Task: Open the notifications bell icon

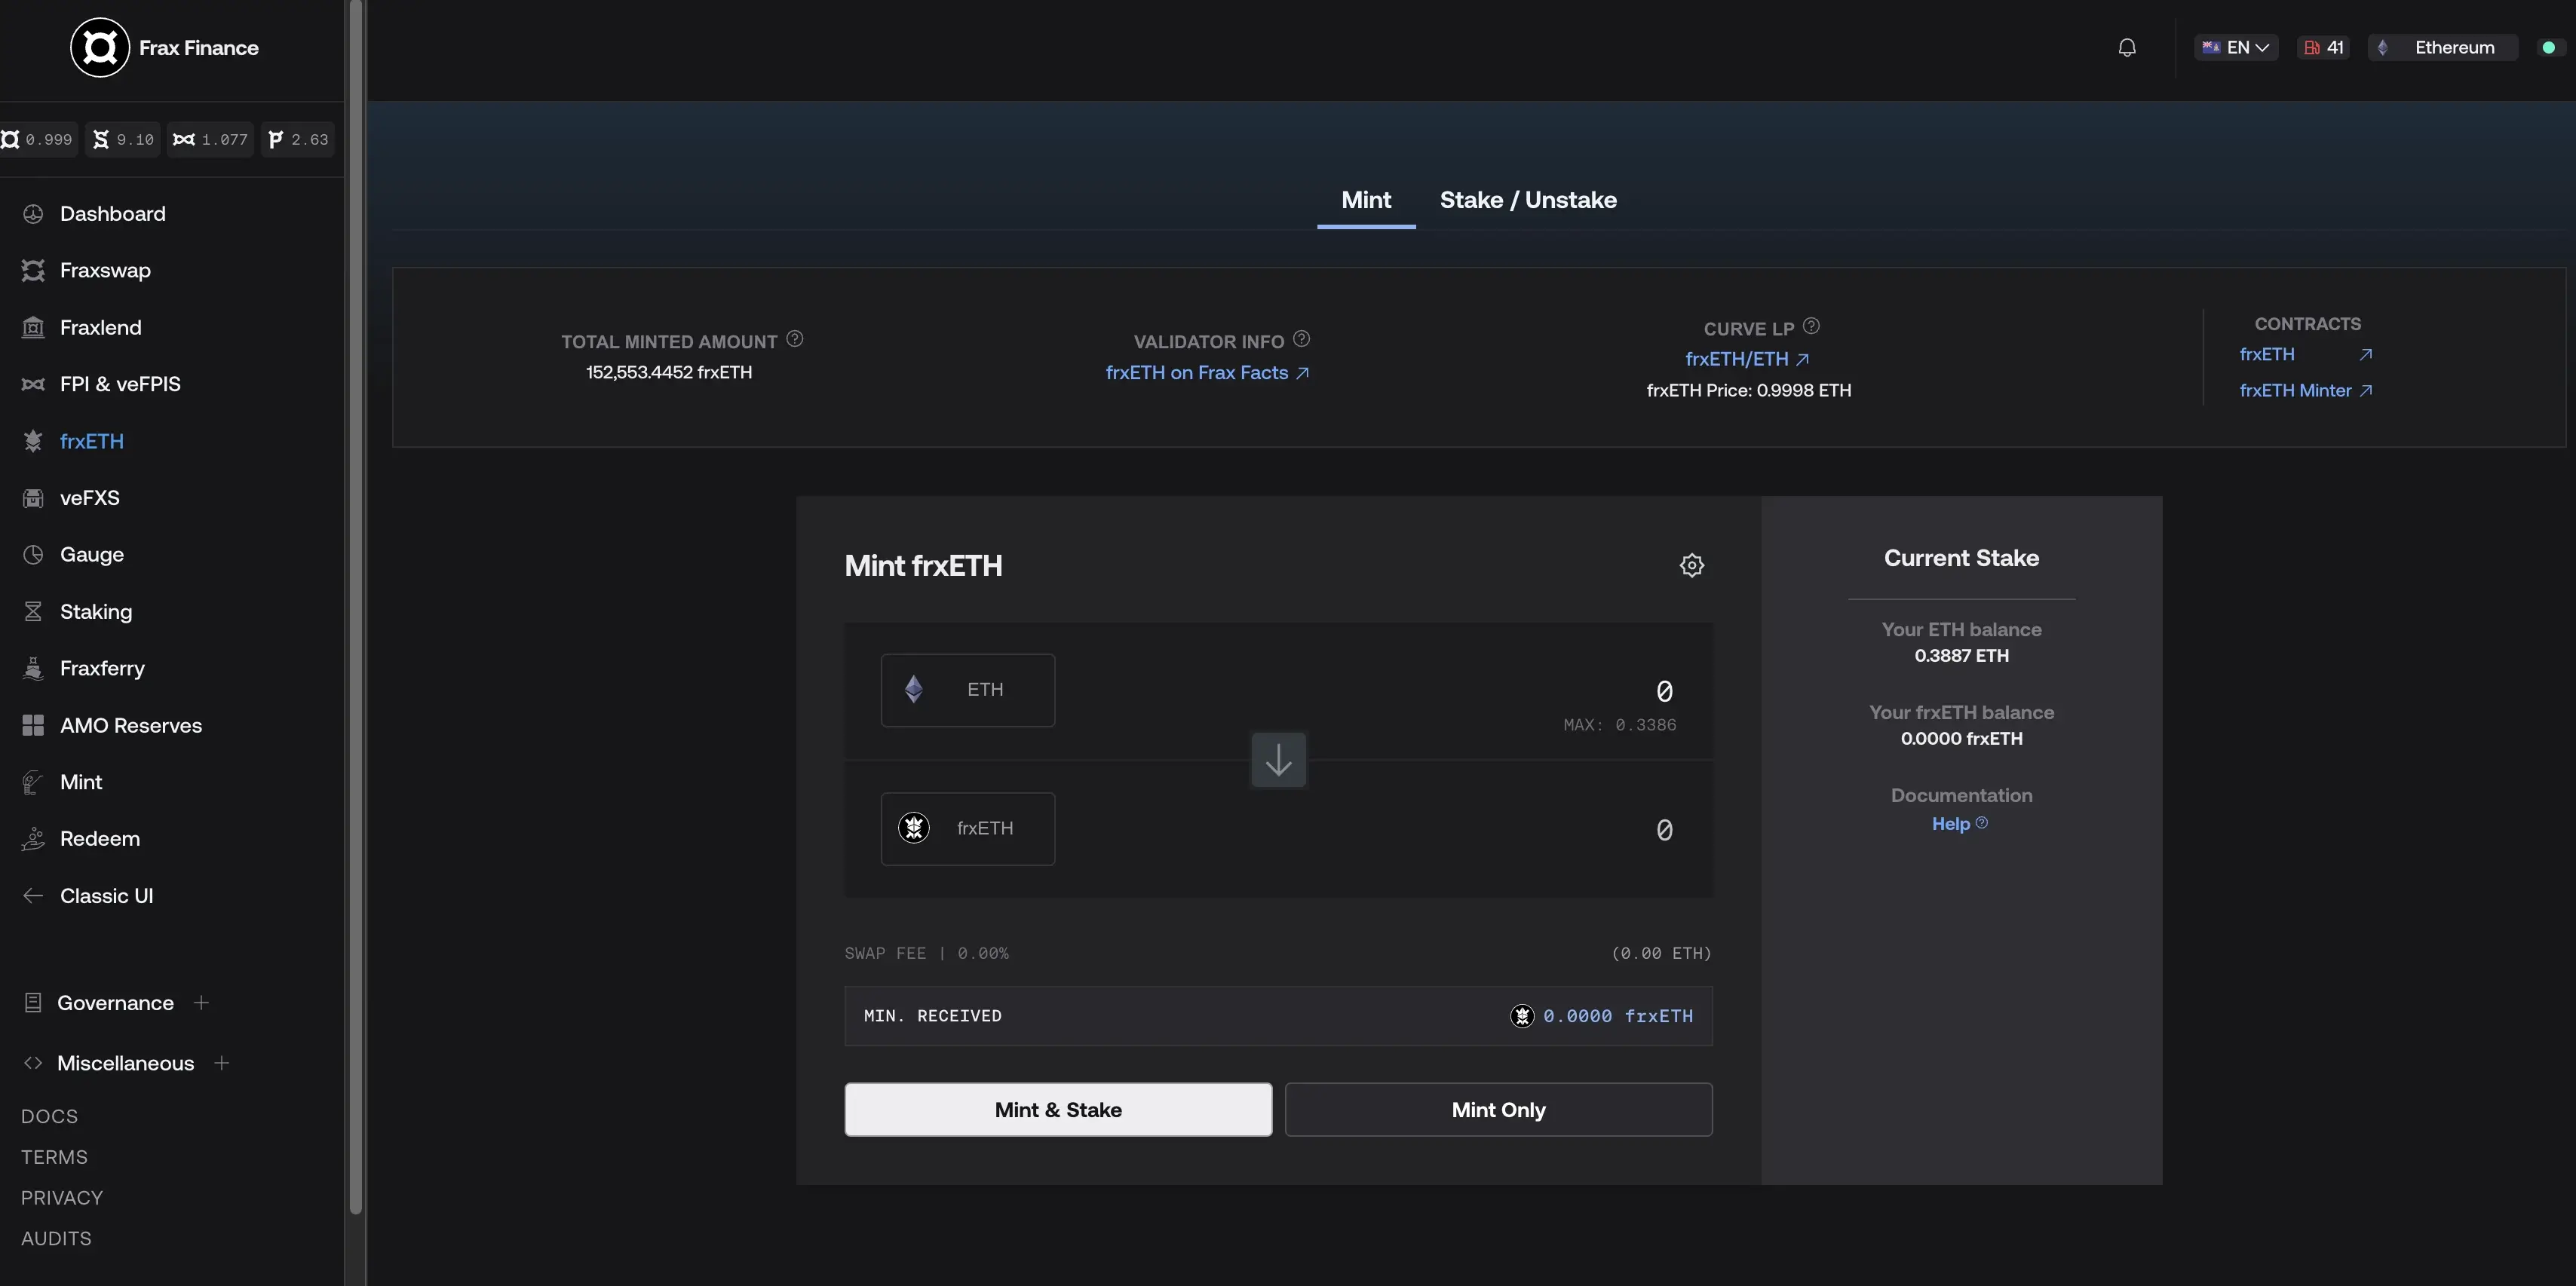Action: [2127, 48]
